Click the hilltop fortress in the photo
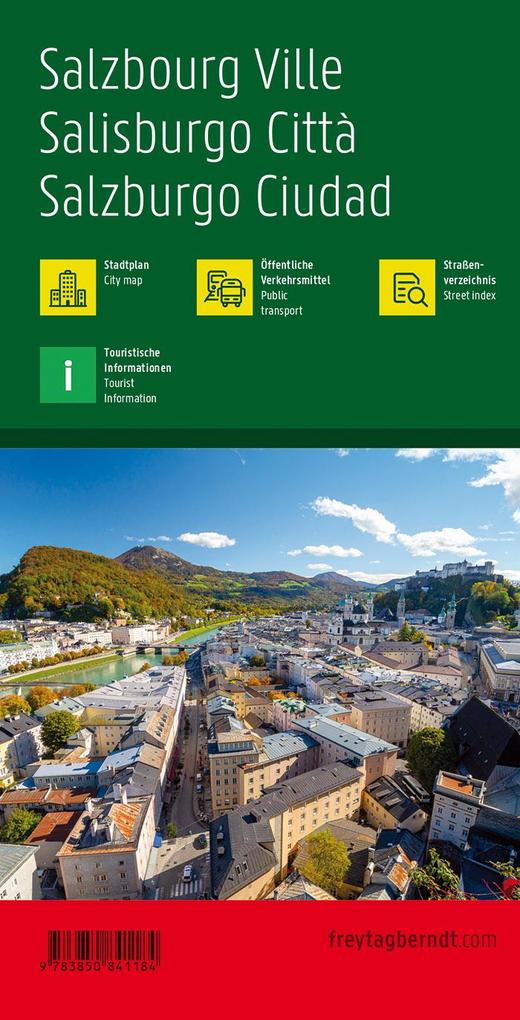The width and height of the screenshot is (520, 1020). 455,570
